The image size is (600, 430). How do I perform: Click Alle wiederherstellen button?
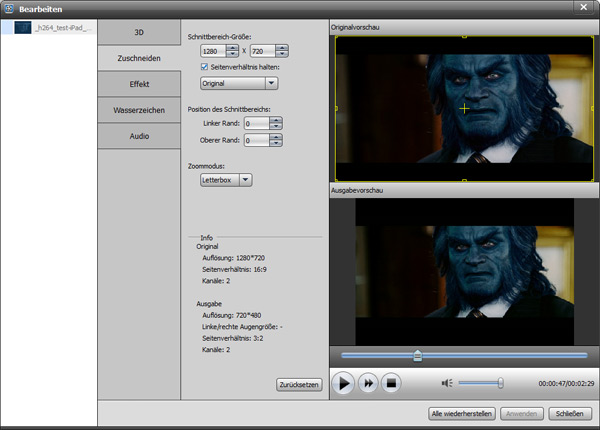pyautogui.click(x=461, y=414)
